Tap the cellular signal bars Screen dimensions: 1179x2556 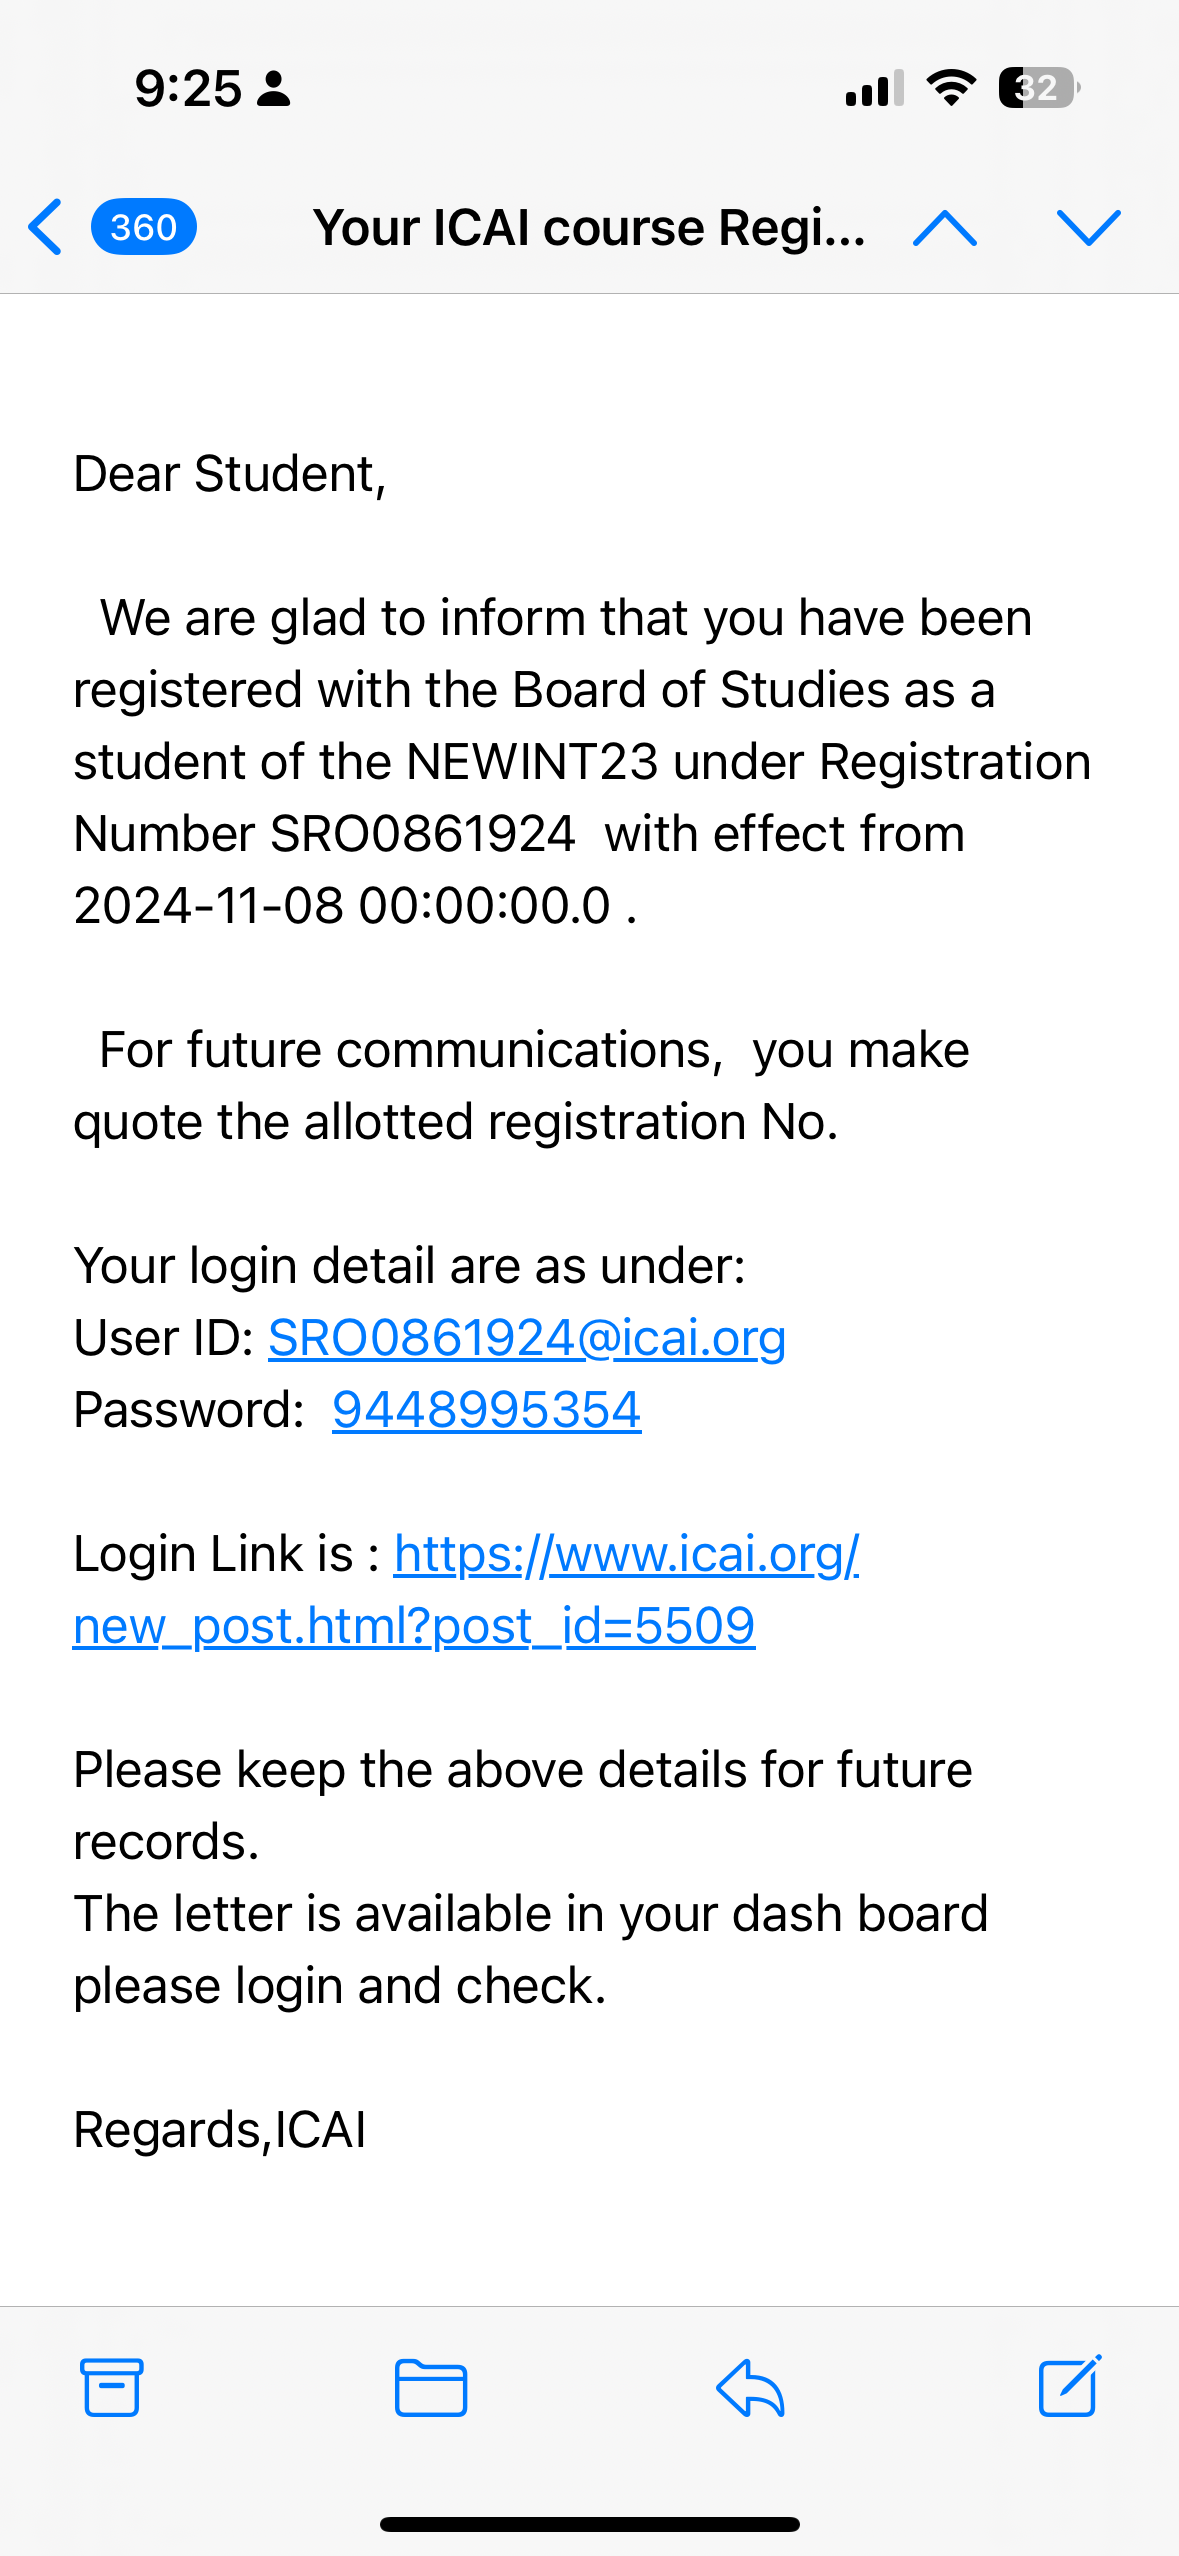874,89
